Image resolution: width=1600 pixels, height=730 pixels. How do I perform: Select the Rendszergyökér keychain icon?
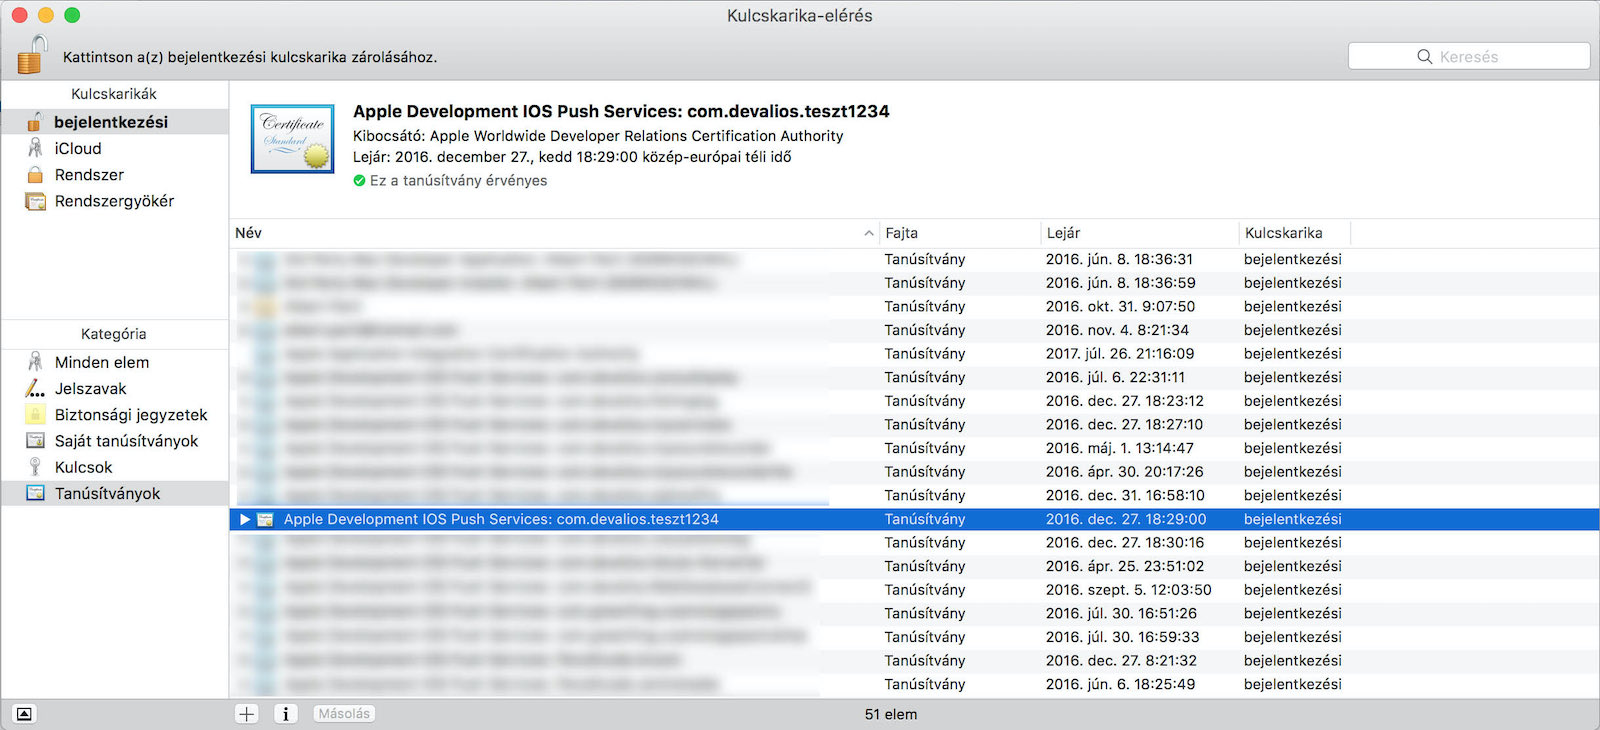pyautogui.click(x=35, y=201)
